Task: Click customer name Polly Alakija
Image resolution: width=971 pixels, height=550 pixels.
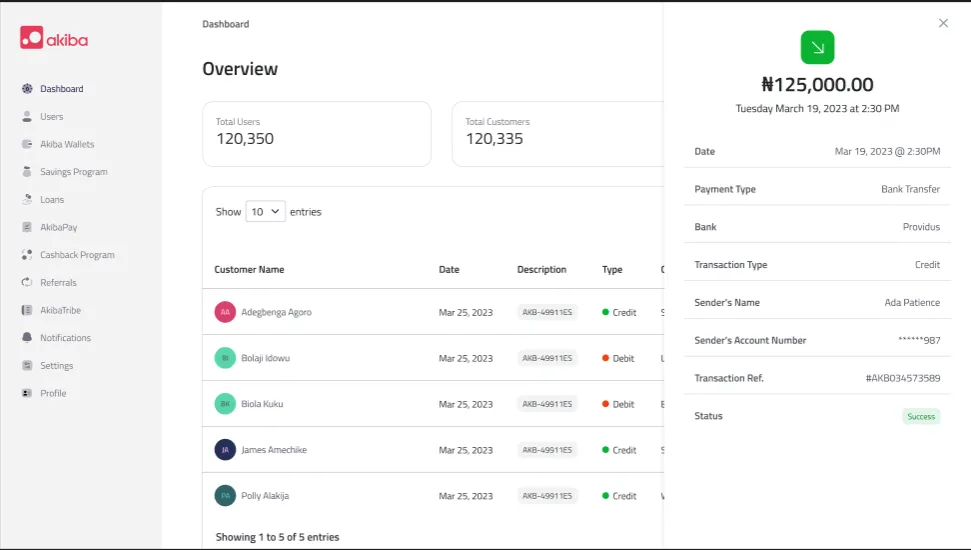Action: point(265,495)
